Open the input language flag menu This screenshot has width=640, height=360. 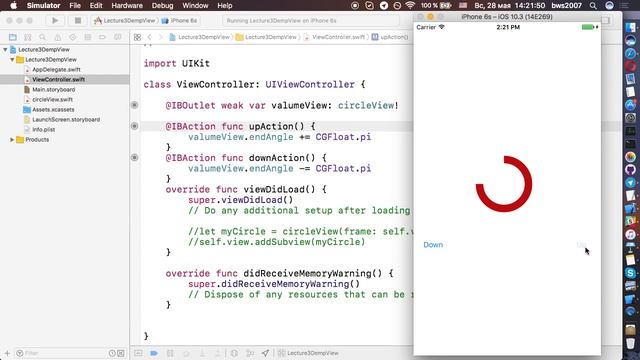[463, 6]
